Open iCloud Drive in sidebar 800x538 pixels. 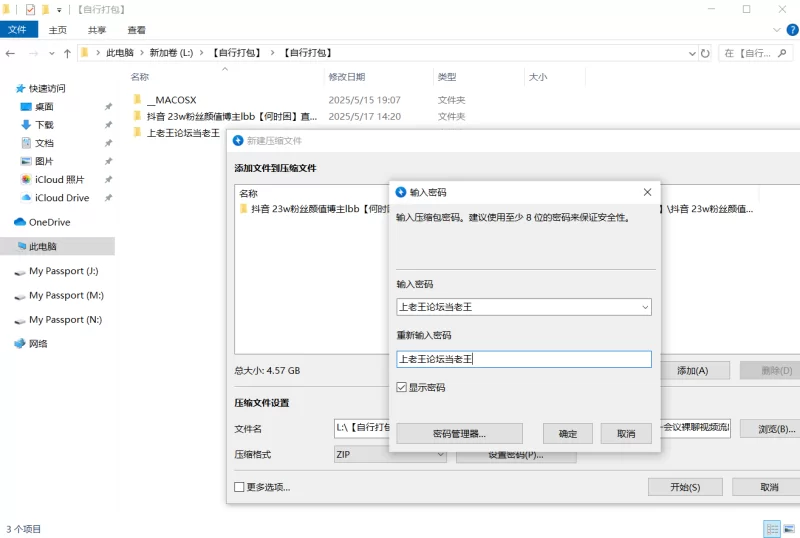(61, 198)
